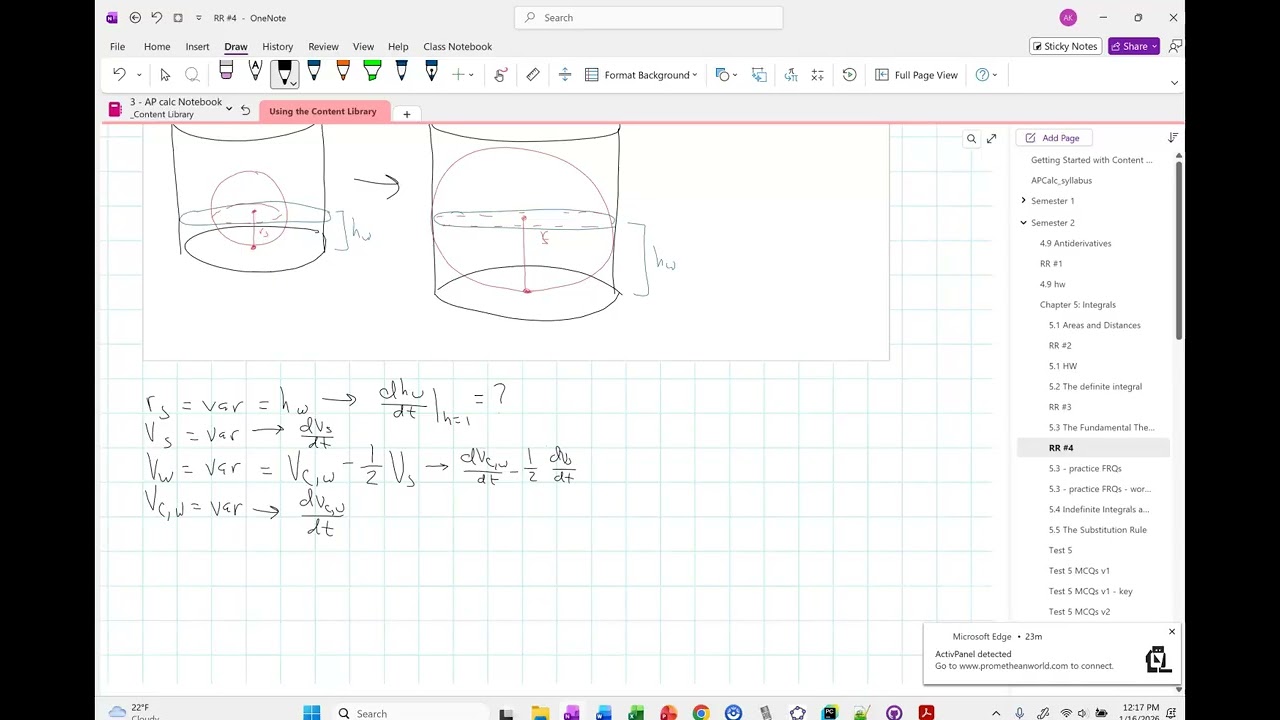Toggle Draw with Touch mode

(x=501, y=75)
